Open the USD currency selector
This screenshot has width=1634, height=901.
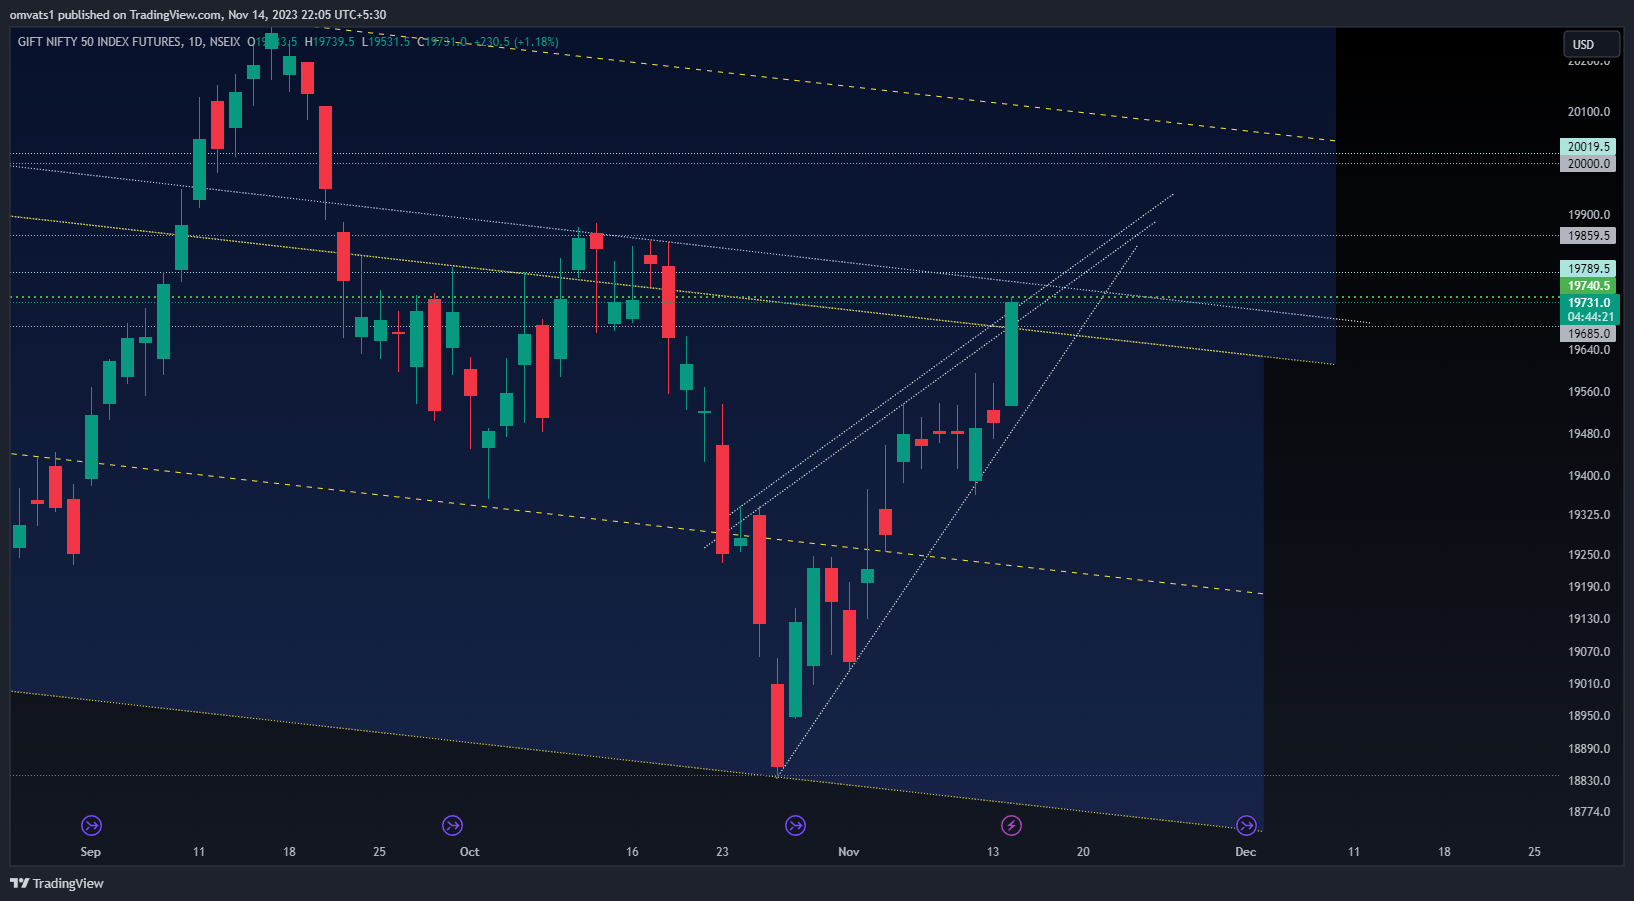pos(1591,44)
